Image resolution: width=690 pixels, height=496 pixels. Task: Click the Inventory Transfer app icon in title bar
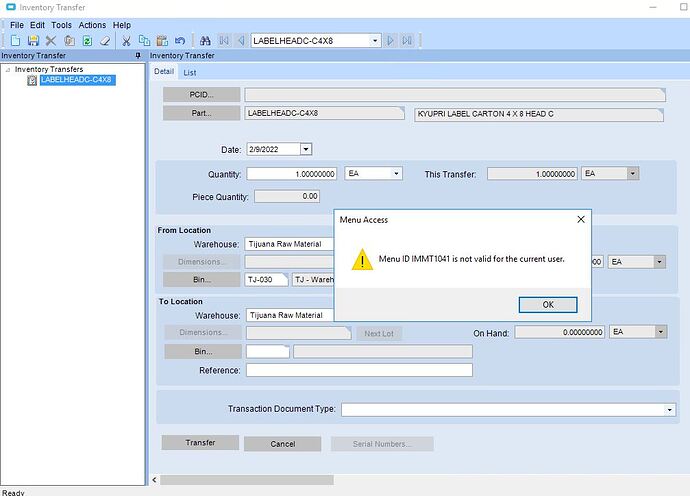(x=11, y=7)
